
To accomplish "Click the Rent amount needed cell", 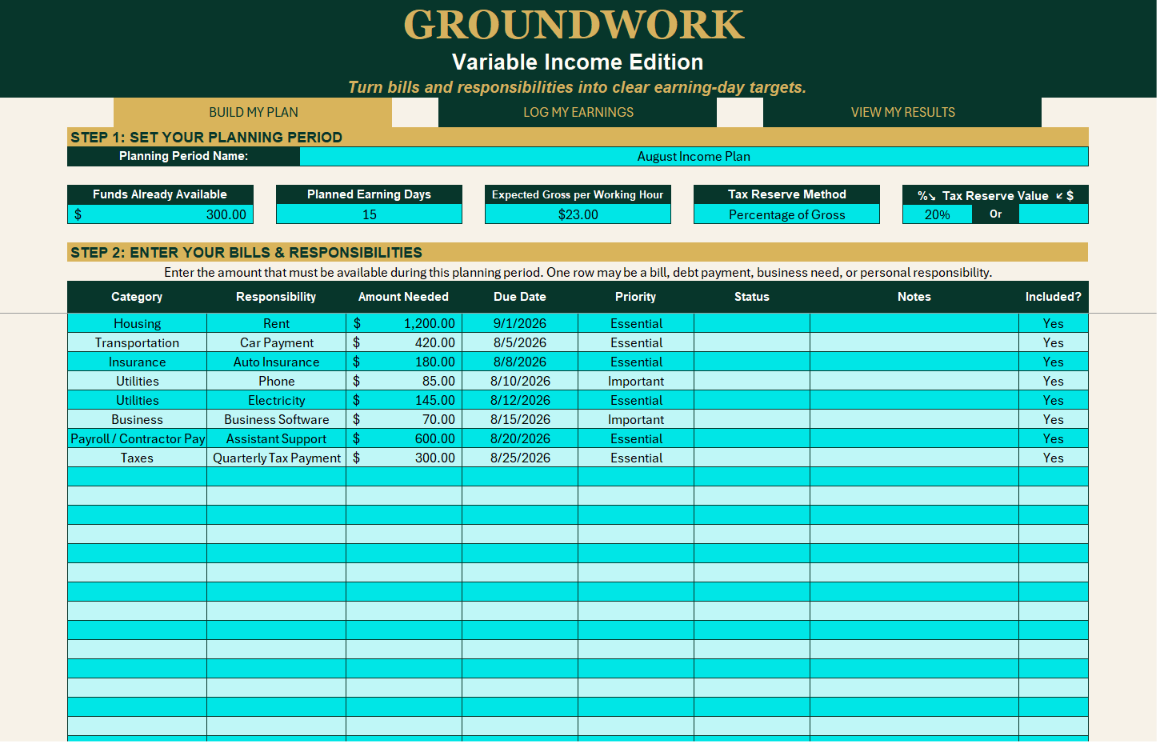I will tap(404, 323).
